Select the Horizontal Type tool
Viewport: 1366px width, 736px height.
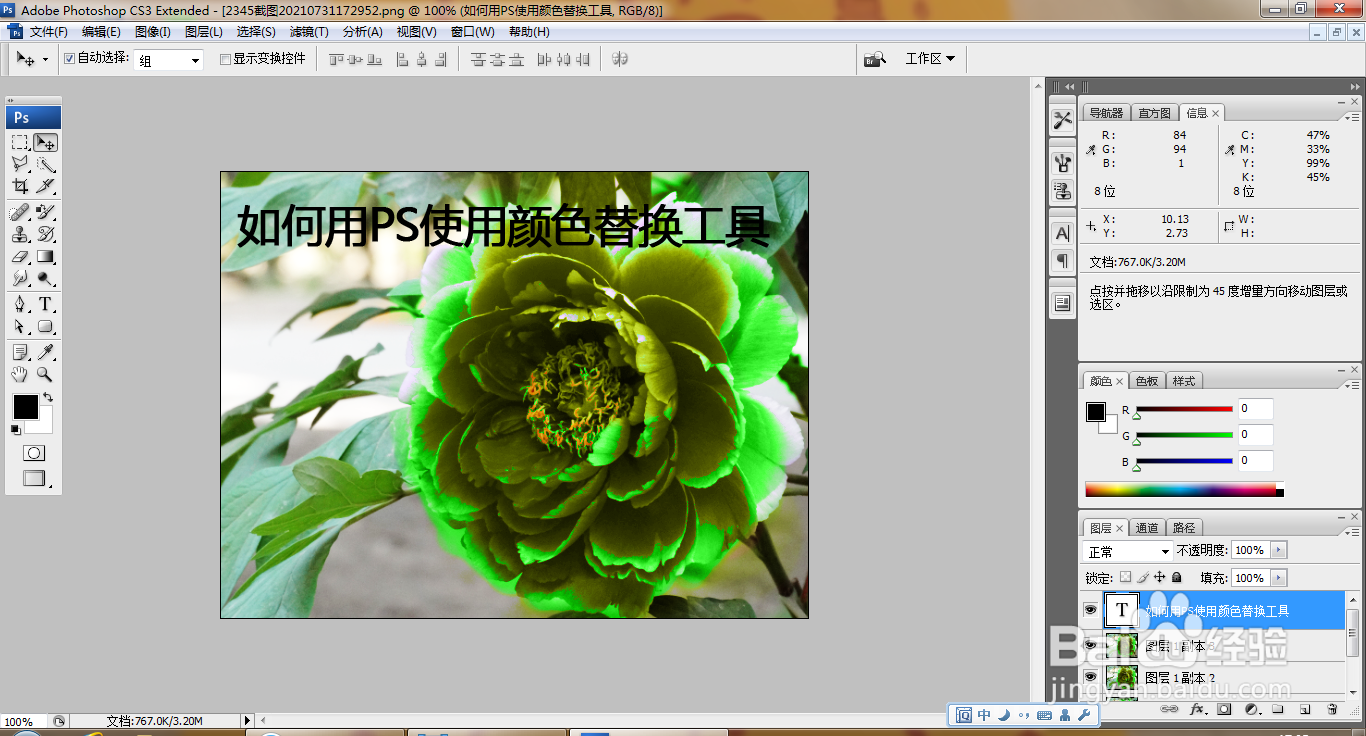[44, 304]
